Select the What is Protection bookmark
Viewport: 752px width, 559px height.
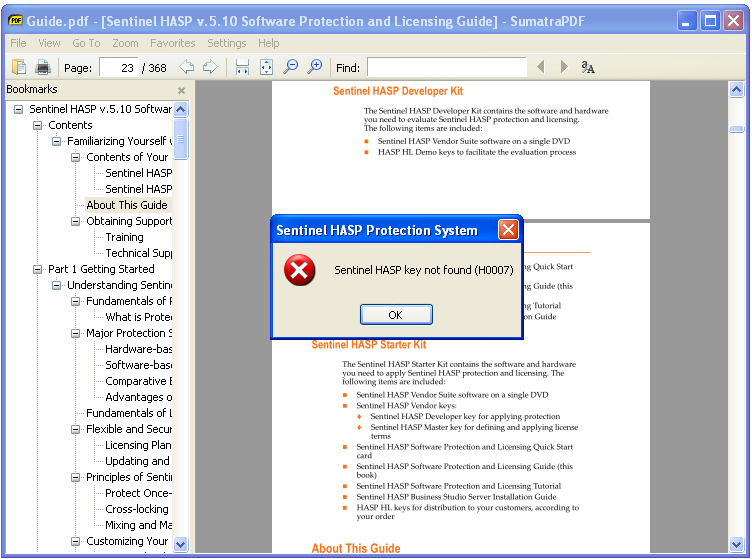[139, 317]
